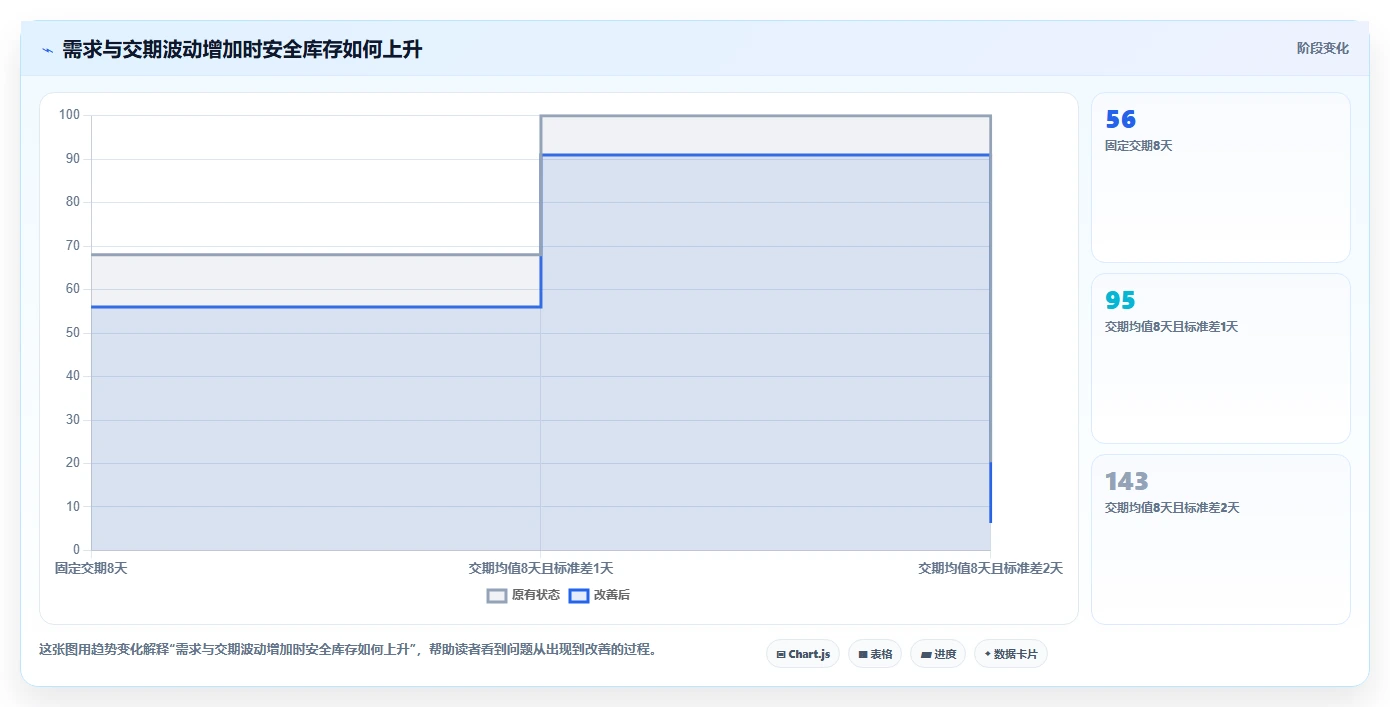Click the y-axis value 70
The image size is (1390, 707).
pos(73,245)
